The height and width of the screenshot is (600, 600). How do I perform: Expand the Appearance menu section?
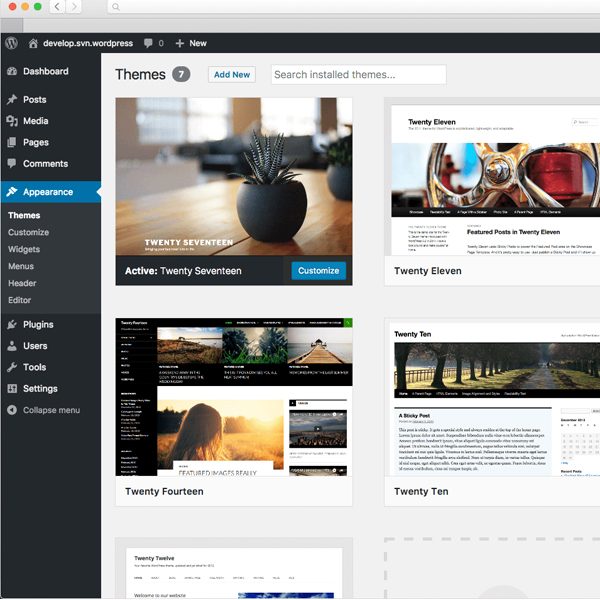coord(48,192)
